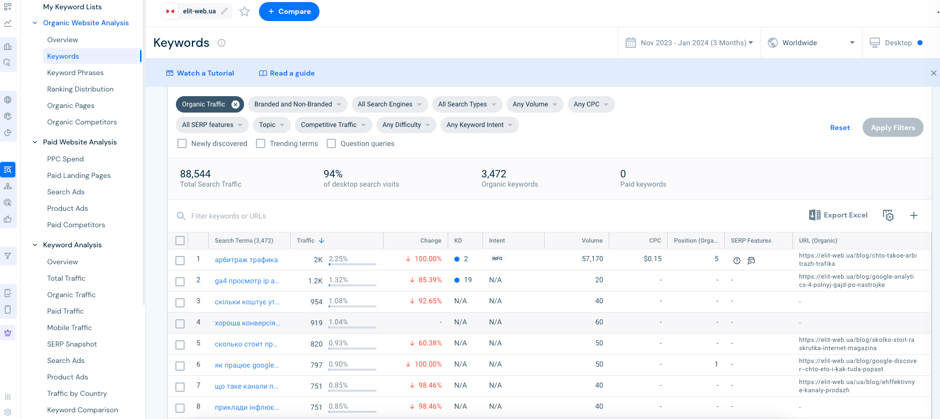
Task: Open the trend line chart icon in left rail
Action: coord(7,23)
